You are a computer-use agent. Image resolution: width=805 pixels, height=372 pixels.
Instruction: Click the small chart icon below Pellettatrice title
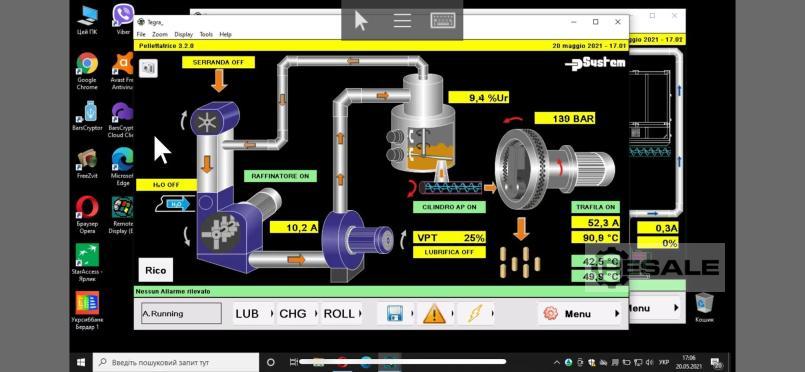tap(148, 68)
